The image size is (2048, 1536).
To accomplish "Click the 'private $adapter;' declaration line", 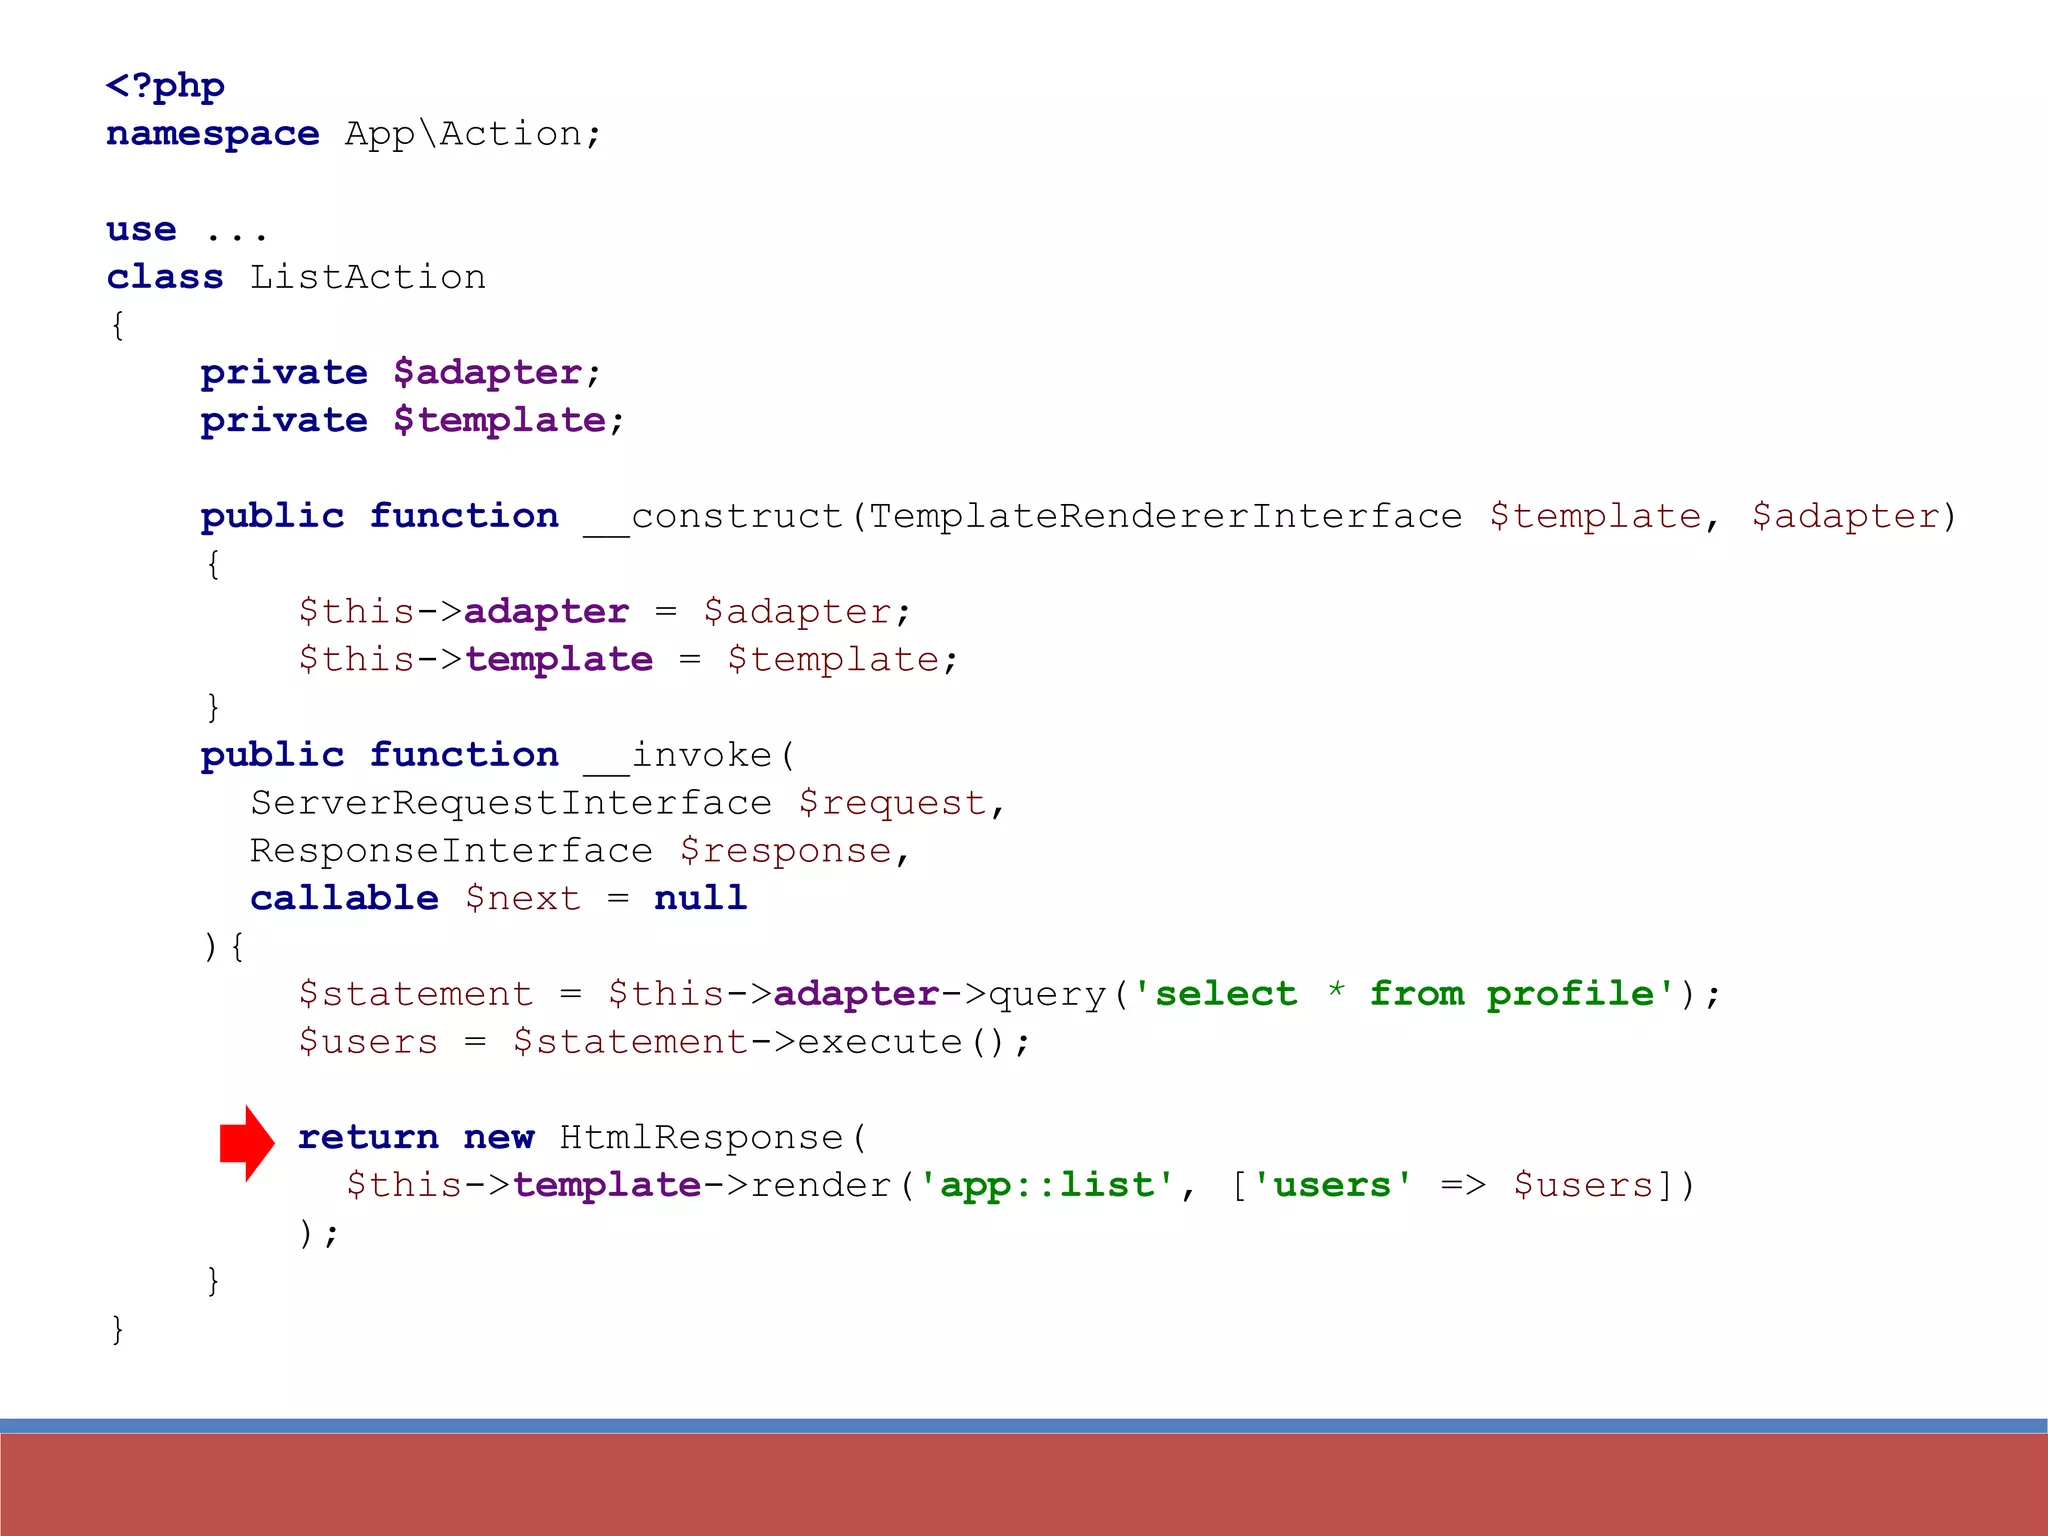I will pyautogui.click(x=401, y=372).
